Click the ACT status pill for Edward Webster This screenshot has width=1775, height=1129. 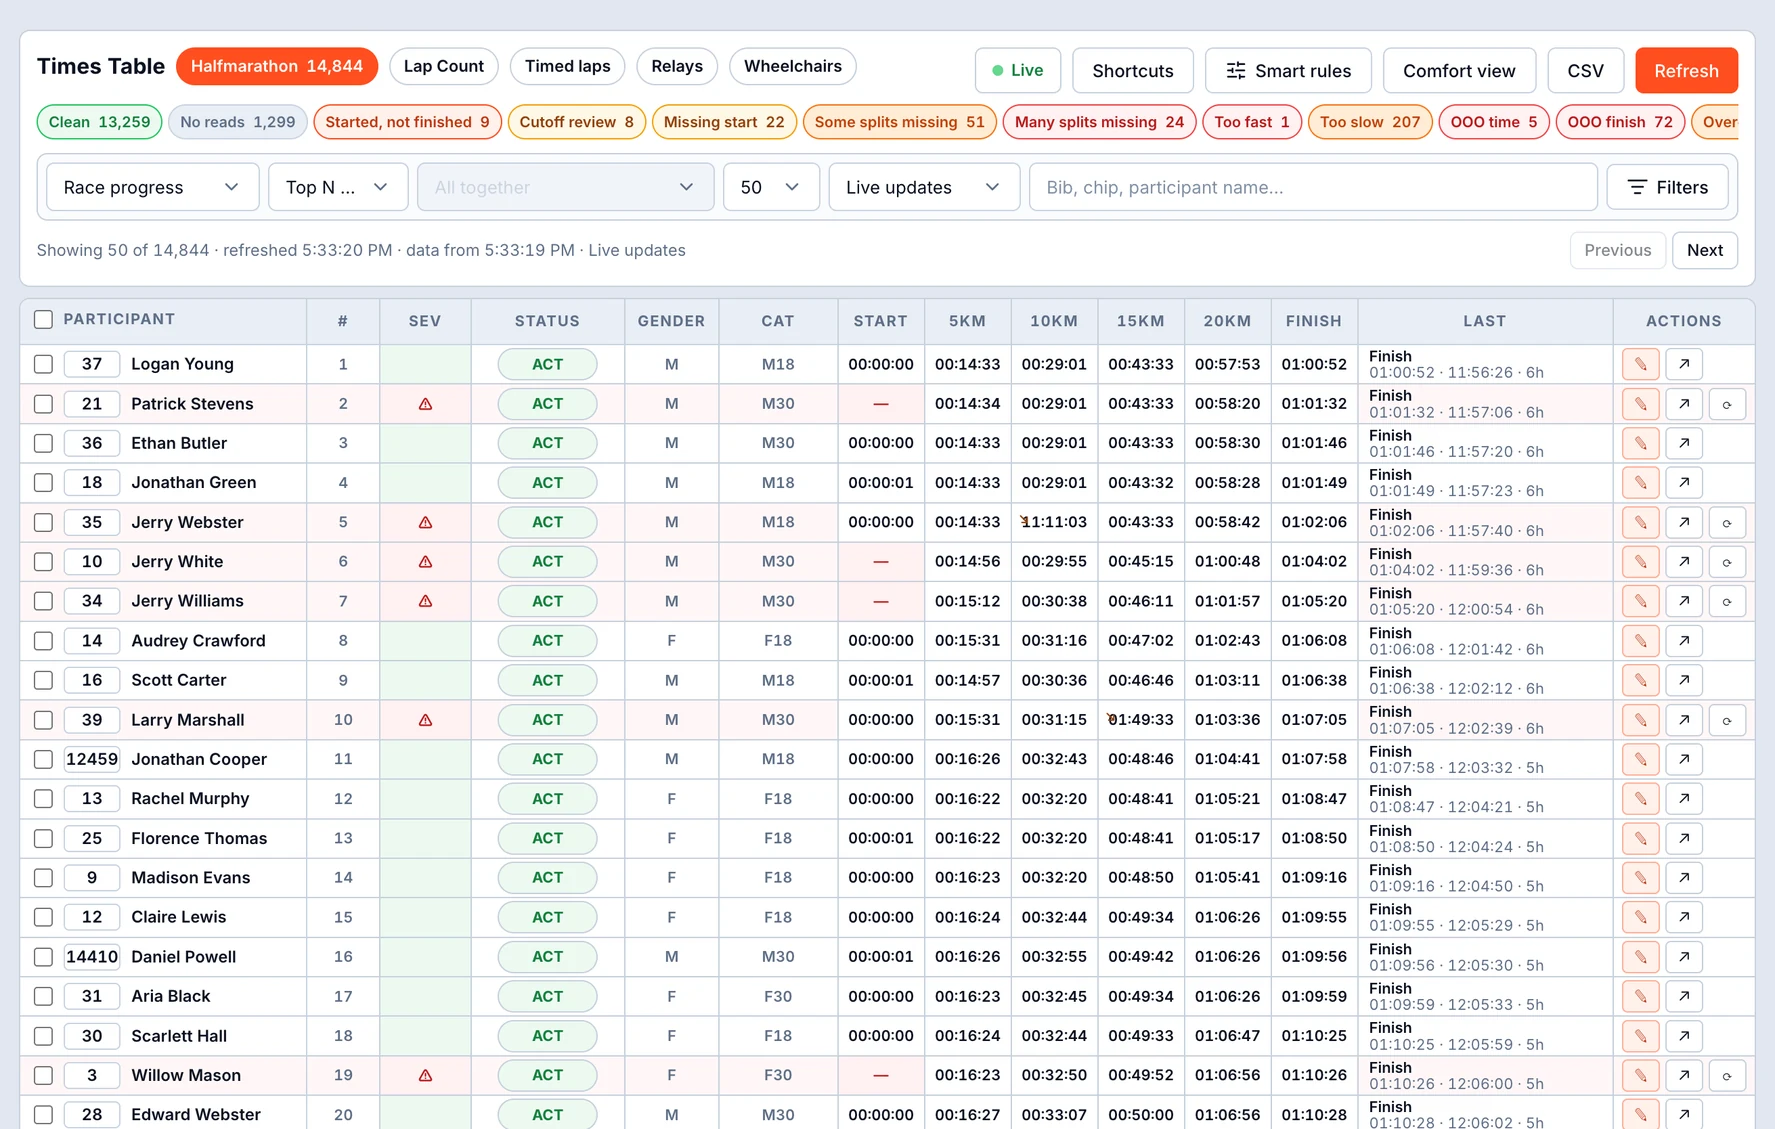547,1114
